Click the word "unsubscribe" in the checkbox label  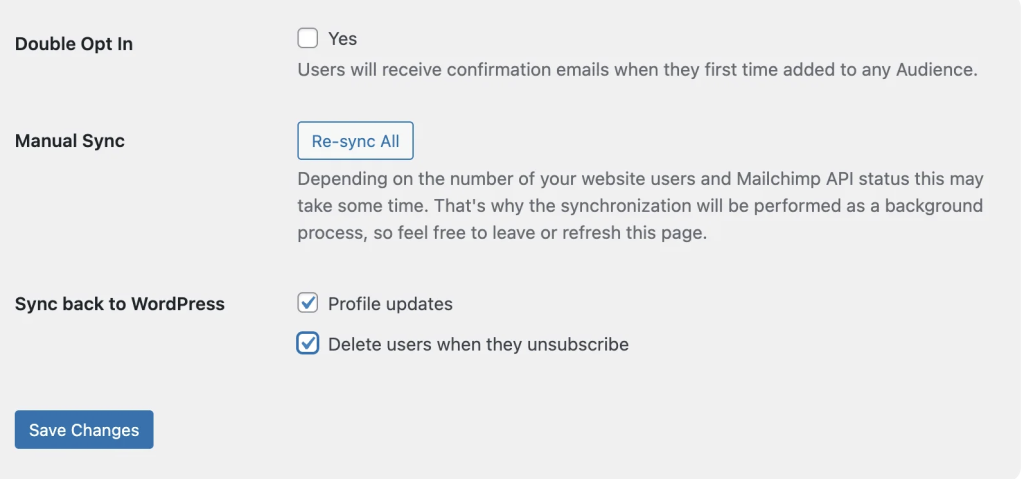(581, 344)
